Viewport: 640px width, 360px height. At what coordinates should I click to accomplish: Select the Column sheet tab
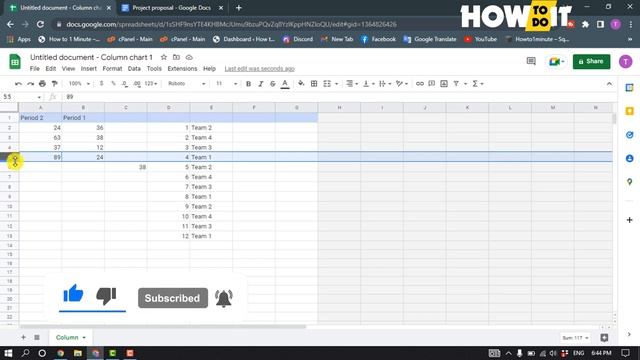(70, 338)
